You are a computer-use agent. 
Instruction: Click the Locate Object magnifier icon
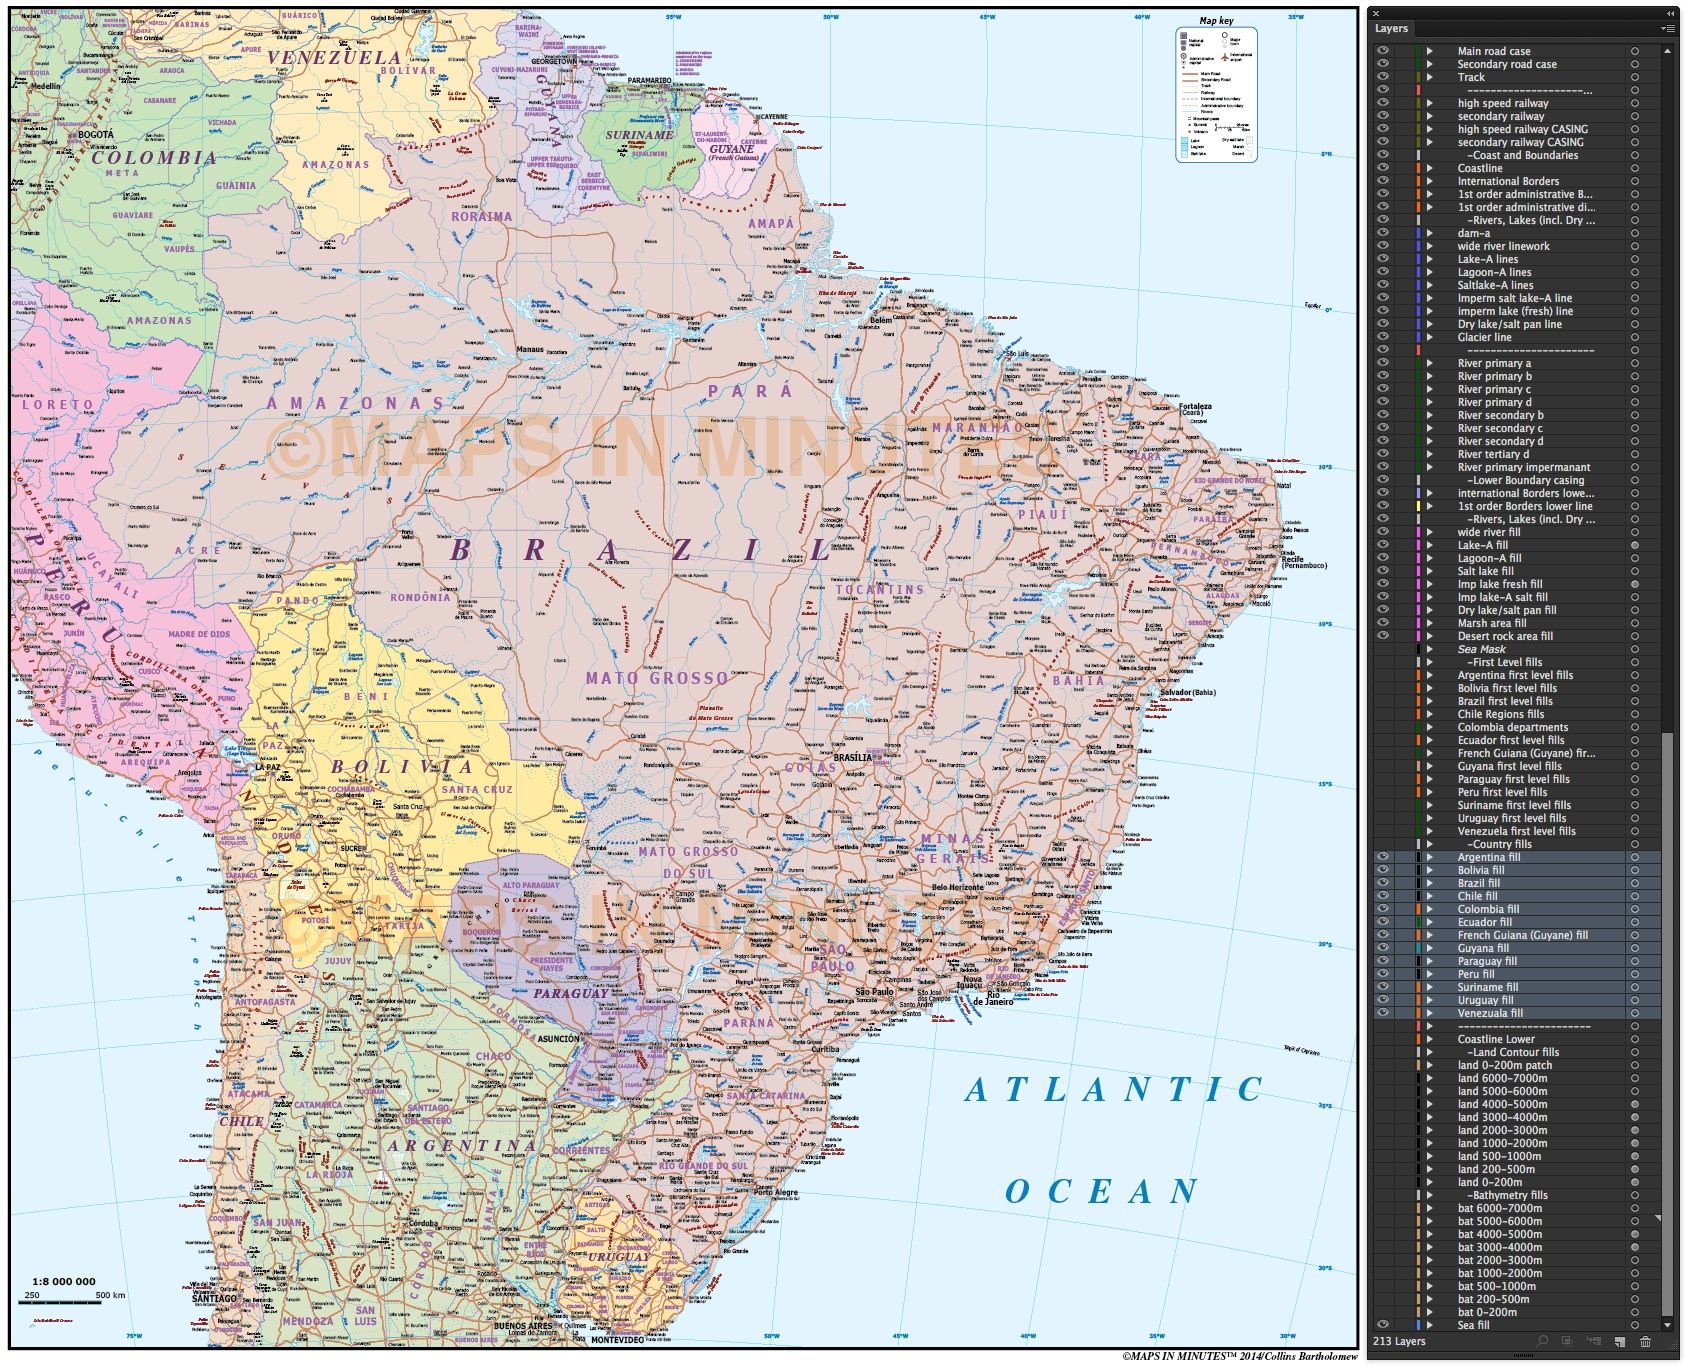click(1543, 1341)
